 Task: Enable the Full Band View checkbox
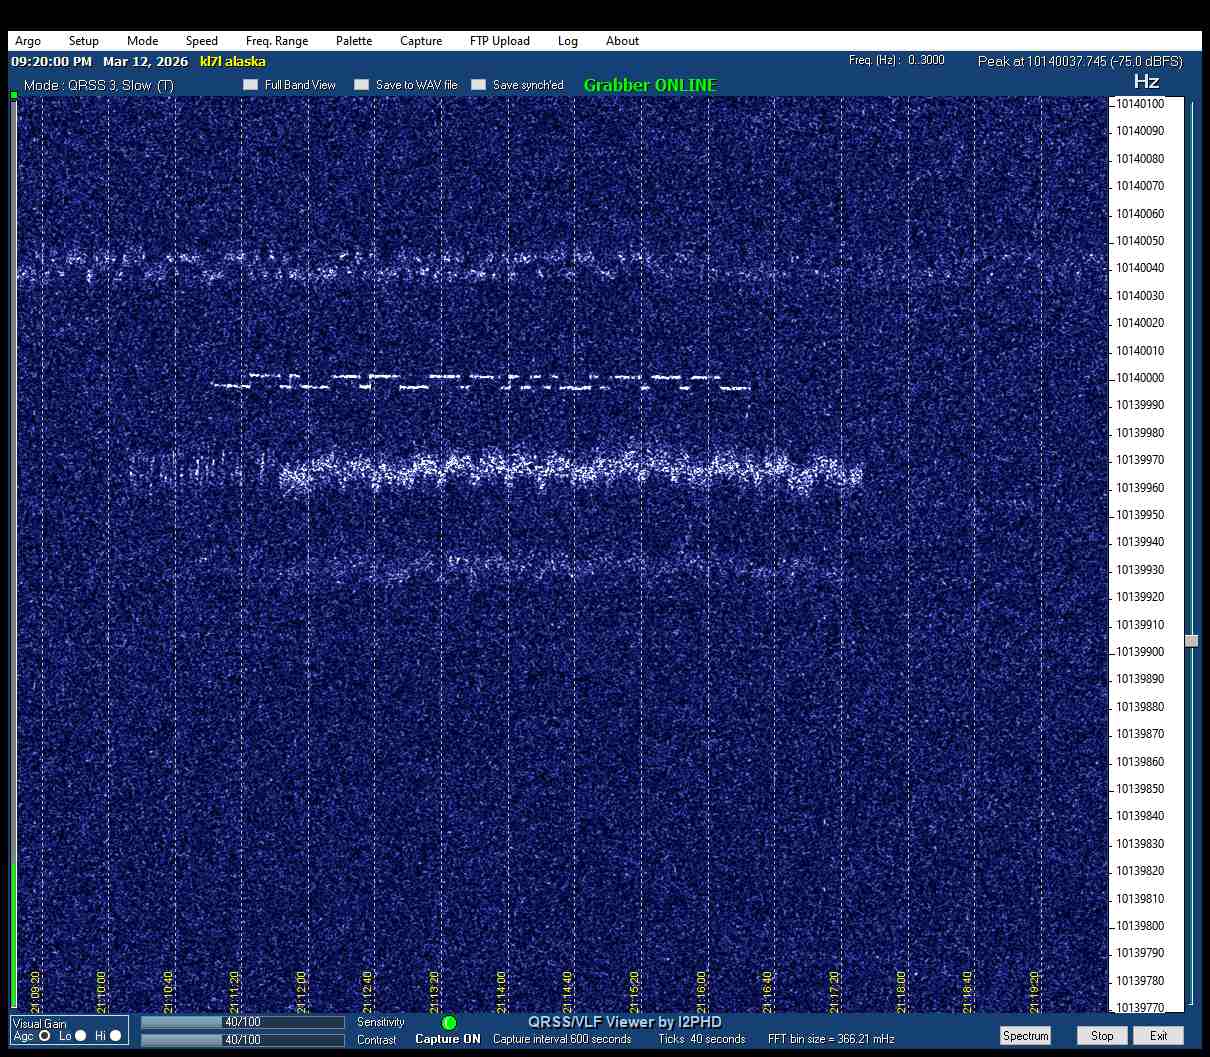(x=251, y=85)
